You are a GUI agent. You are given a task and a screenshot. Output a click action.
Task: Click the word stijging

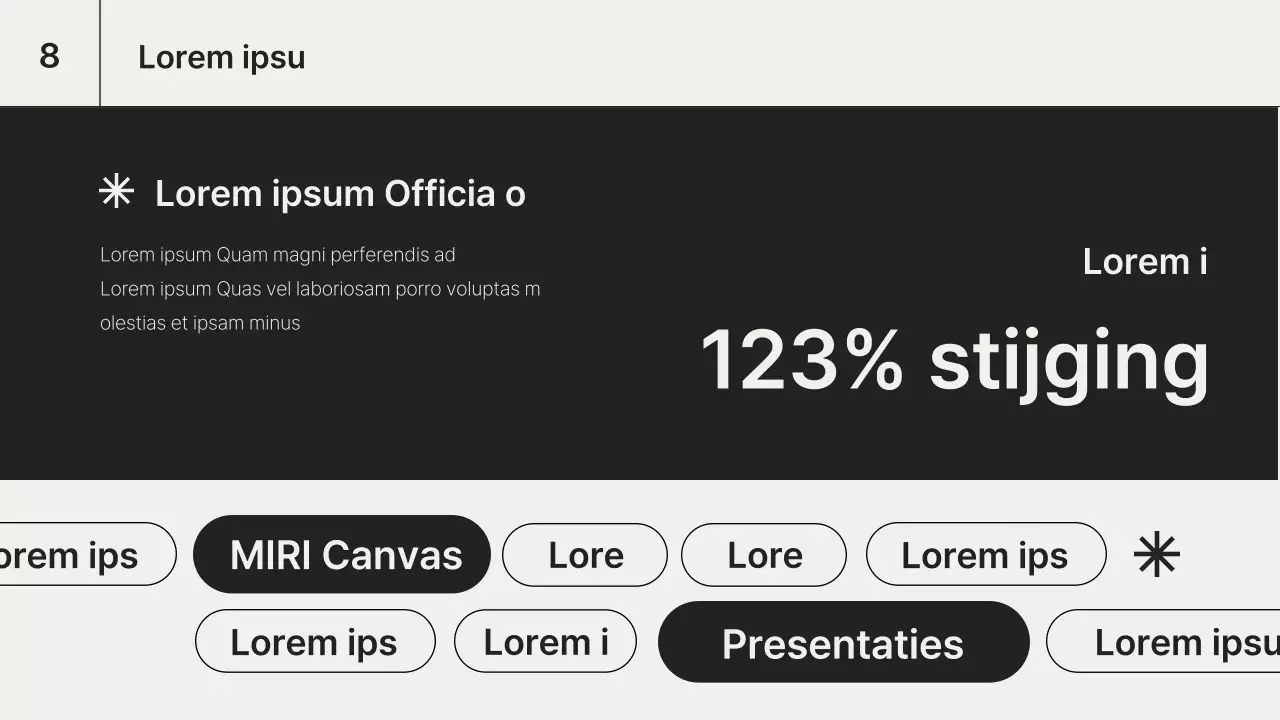[x=1069, y=362]
